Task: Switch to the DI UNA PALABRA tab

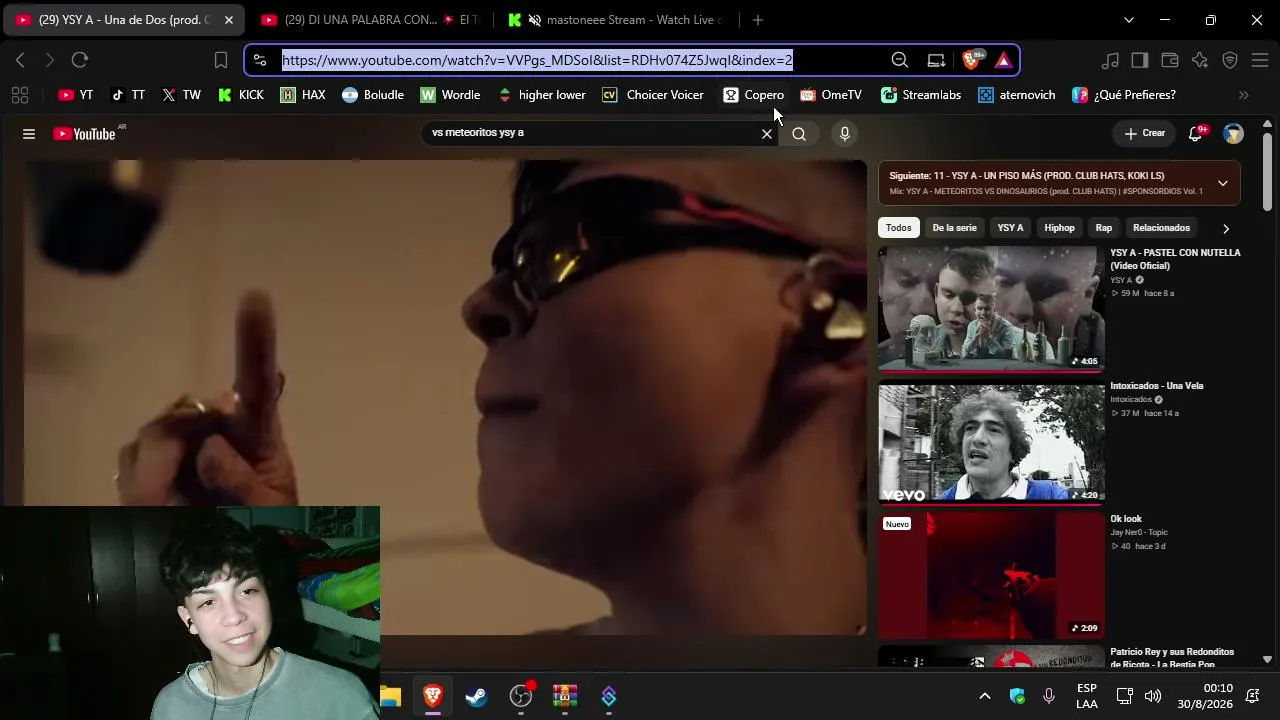Action: (370, 20)
